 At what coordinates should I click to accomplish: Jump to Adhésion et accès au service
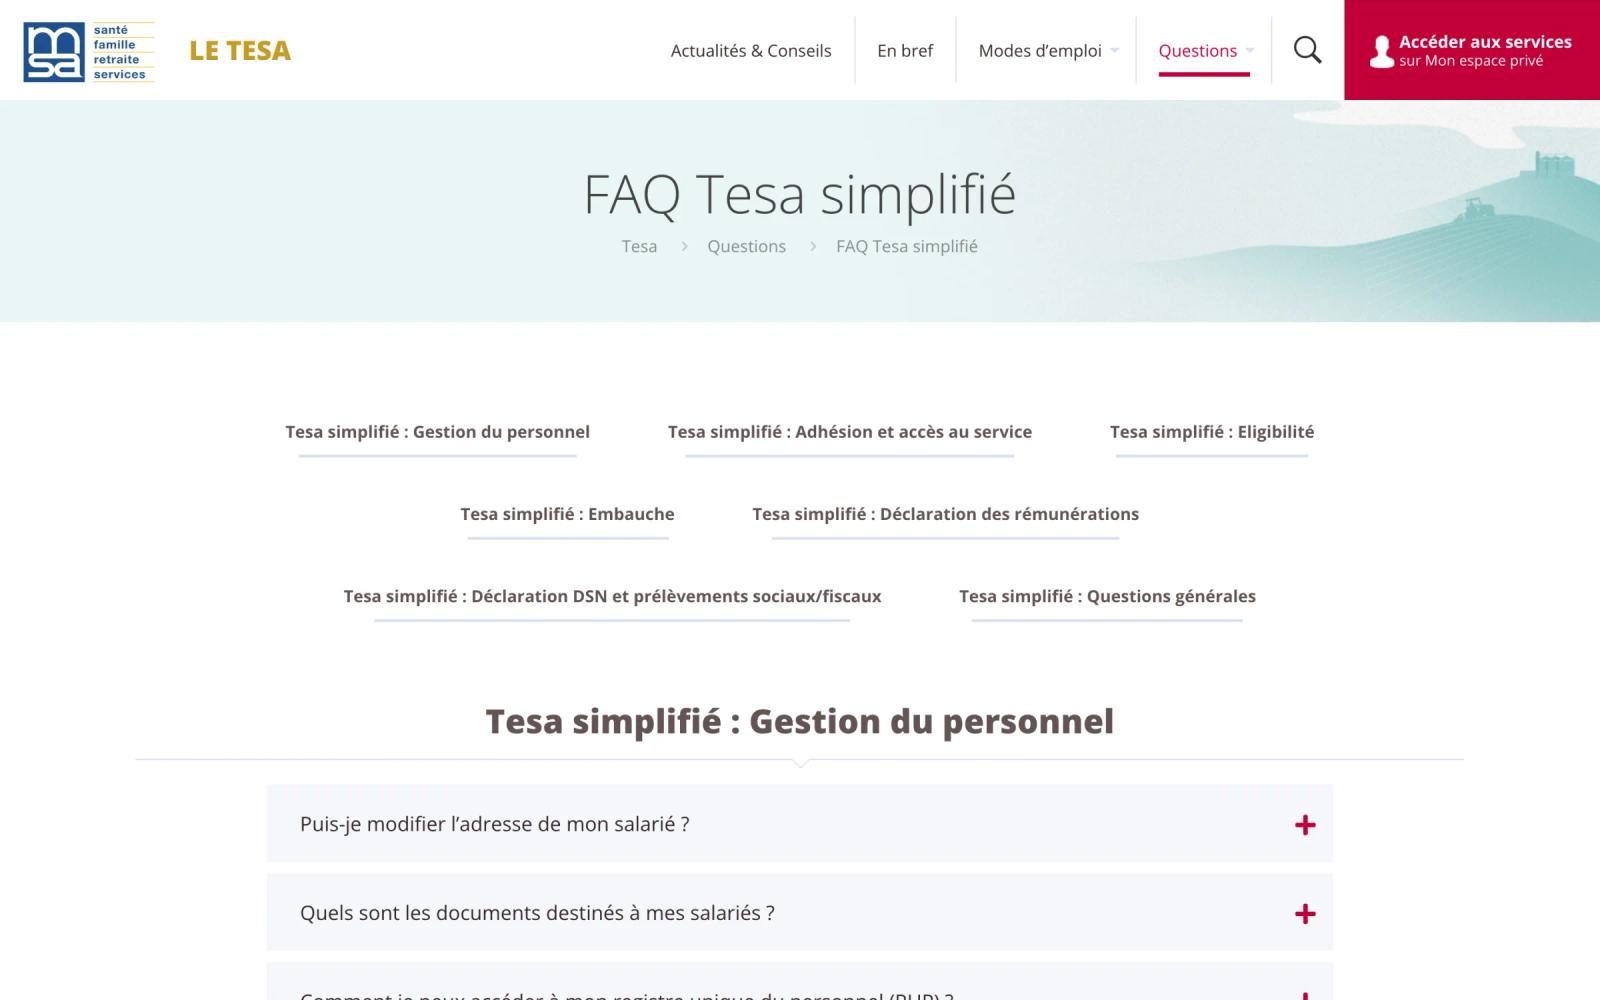pyautogui.click(x=850, y=432)
